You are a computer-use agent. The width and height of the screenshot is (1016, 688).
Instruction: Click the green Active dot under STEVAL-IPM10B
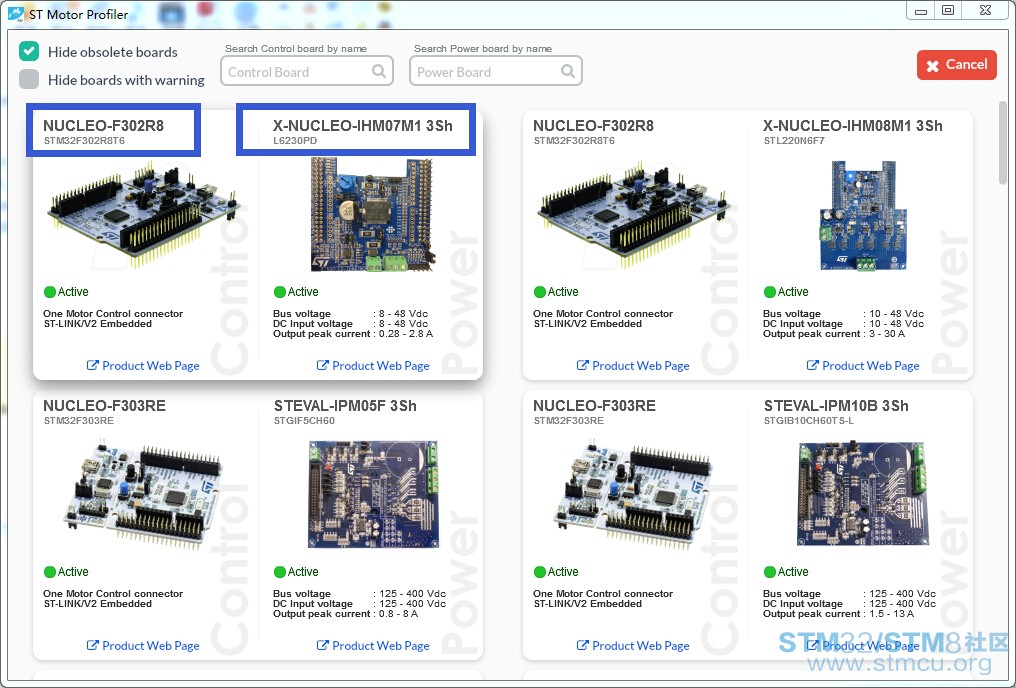click(x=770, y=572)
